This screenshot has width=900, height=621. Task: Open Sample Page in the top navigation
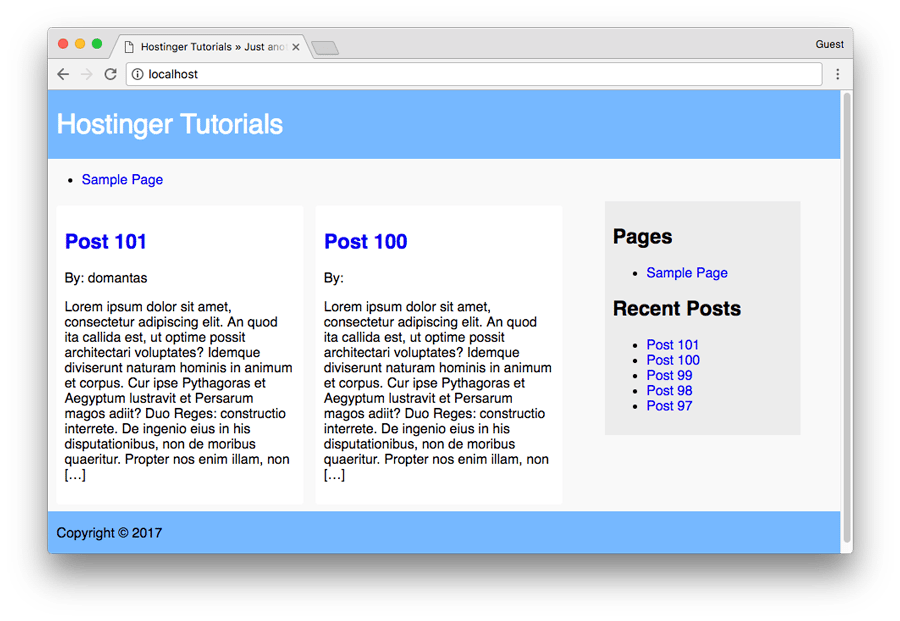[122, 180]
